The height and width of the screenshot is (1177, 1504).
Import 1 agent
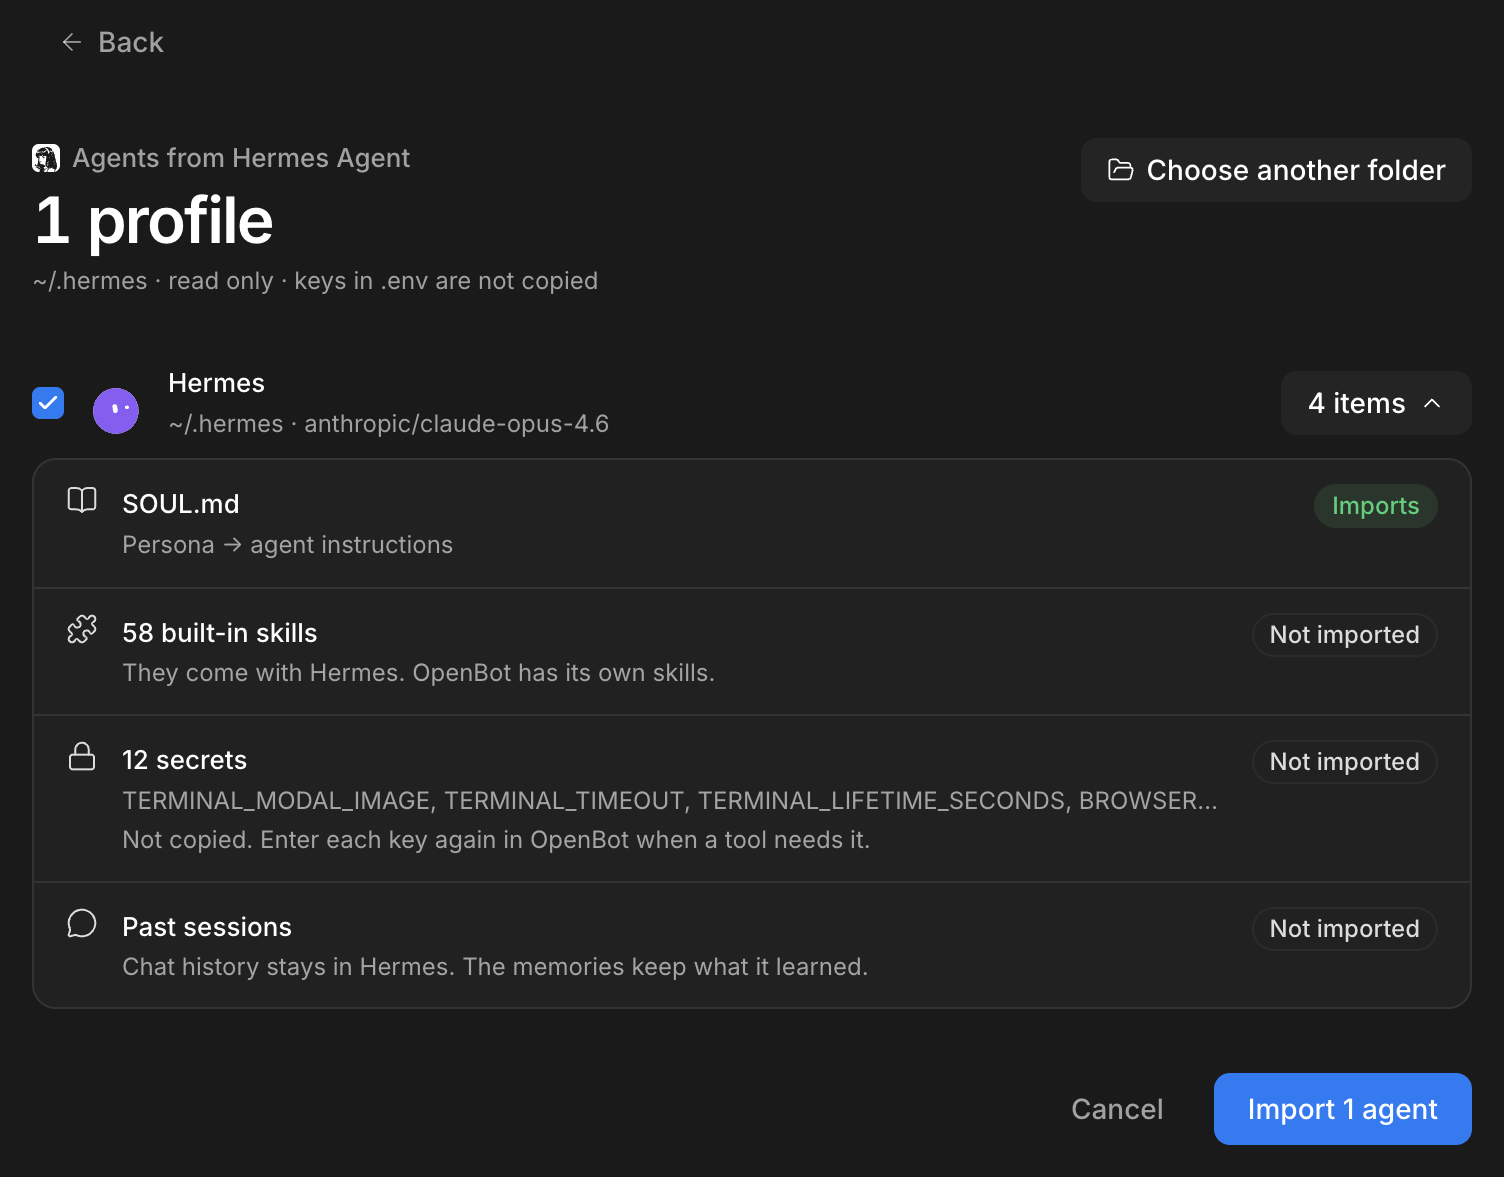coord(1343,1109)
